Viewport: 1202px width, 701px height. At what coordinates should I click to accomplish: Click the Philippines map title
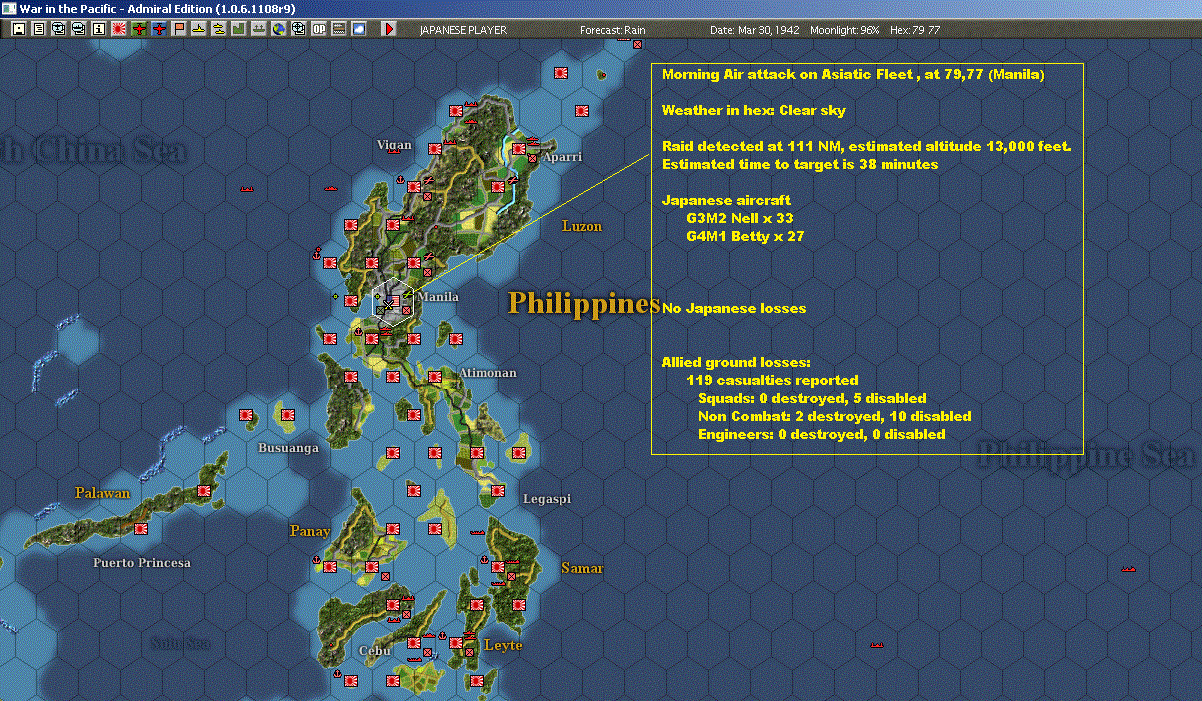point(584,304)
